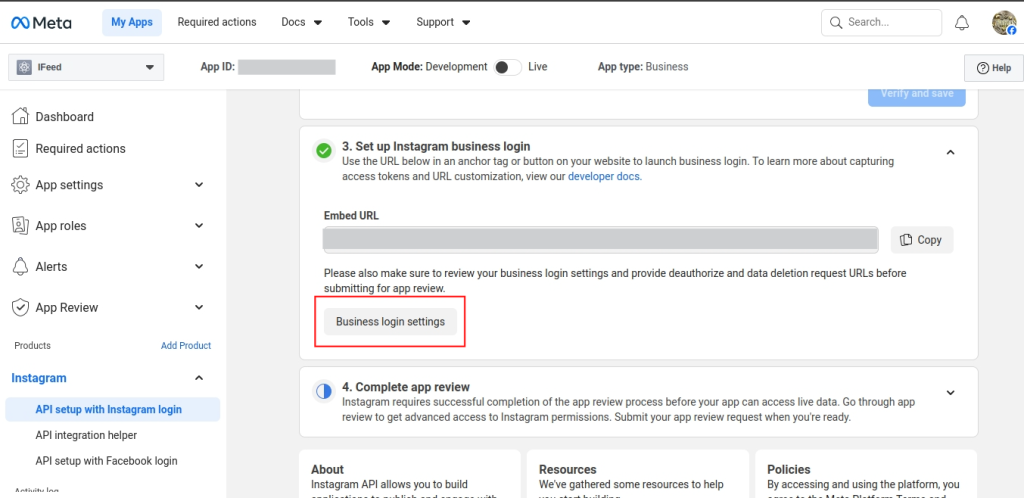Expand step 4 Complete app review
The image size is (1024, 498).
coord(951,392)
